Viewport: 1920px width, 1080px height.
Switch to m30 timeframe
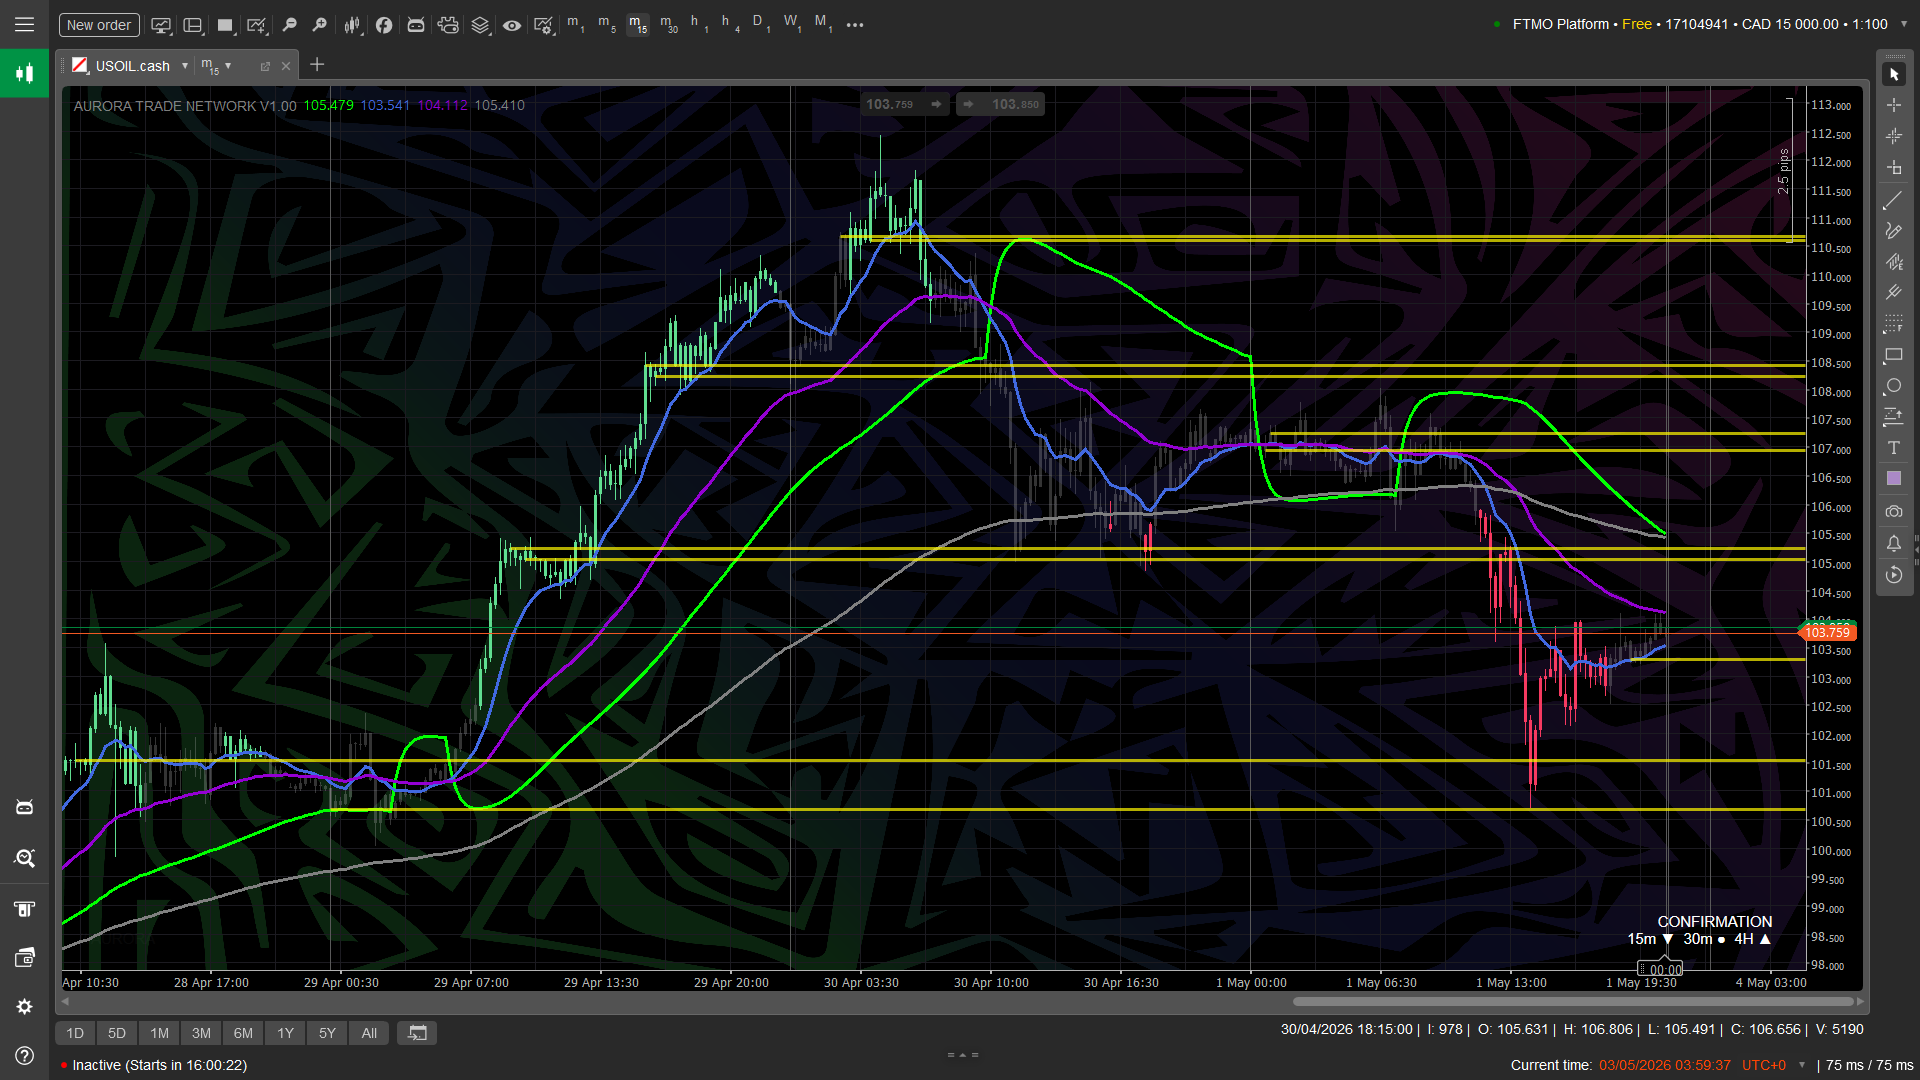669,24
